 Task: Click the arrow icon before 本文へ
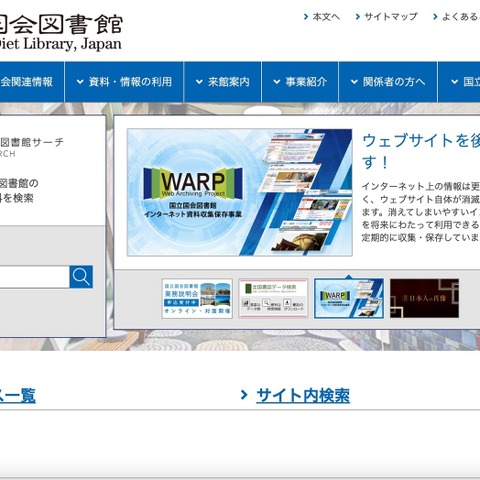[306, 17]
